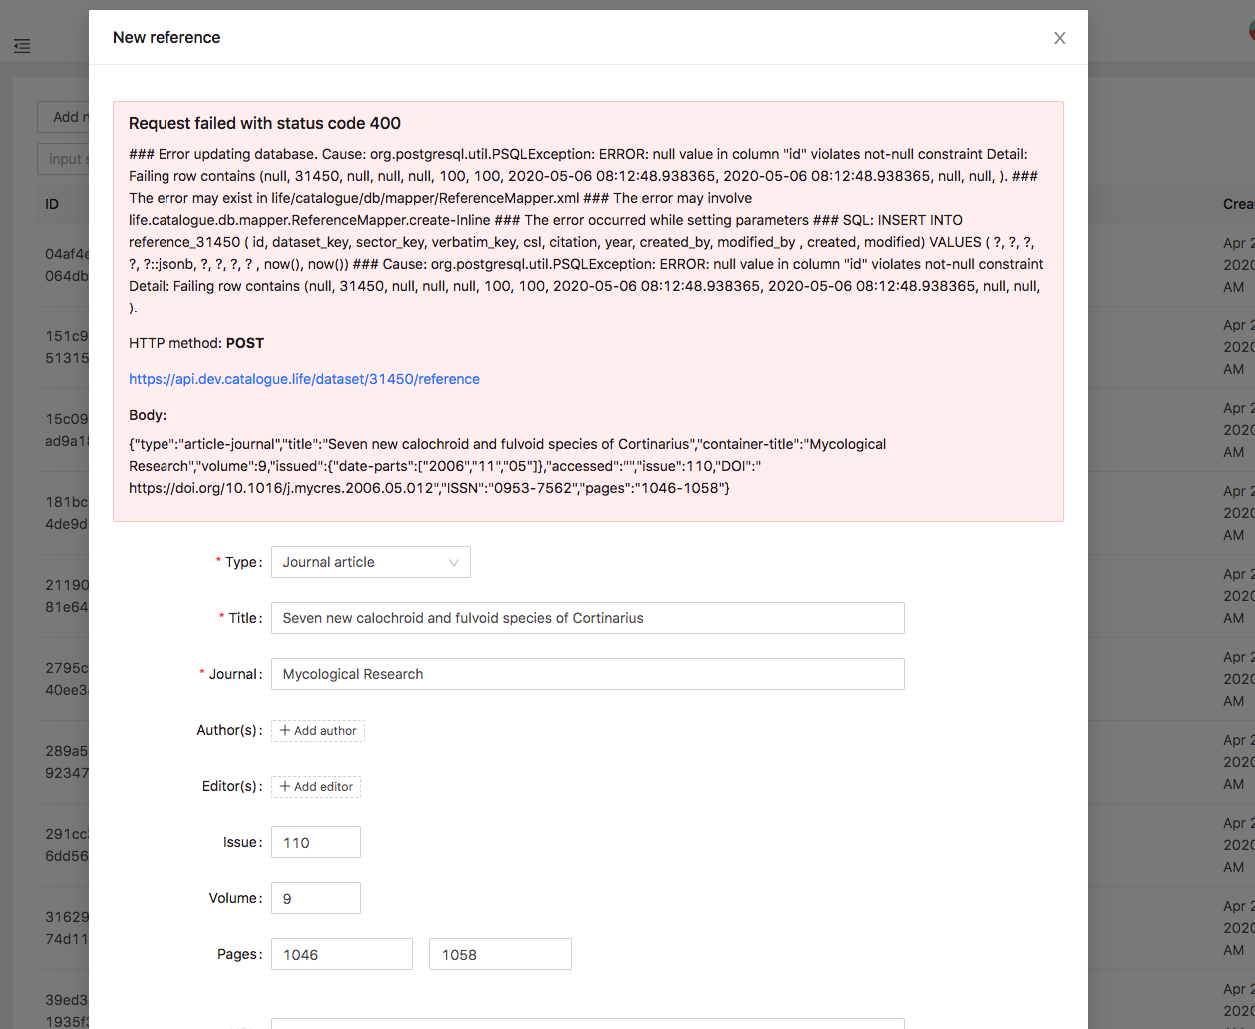The width and height of the screenshot is (1255, 1029).
Task: Click the chevron in the Type select
Action: click(455, 562)
